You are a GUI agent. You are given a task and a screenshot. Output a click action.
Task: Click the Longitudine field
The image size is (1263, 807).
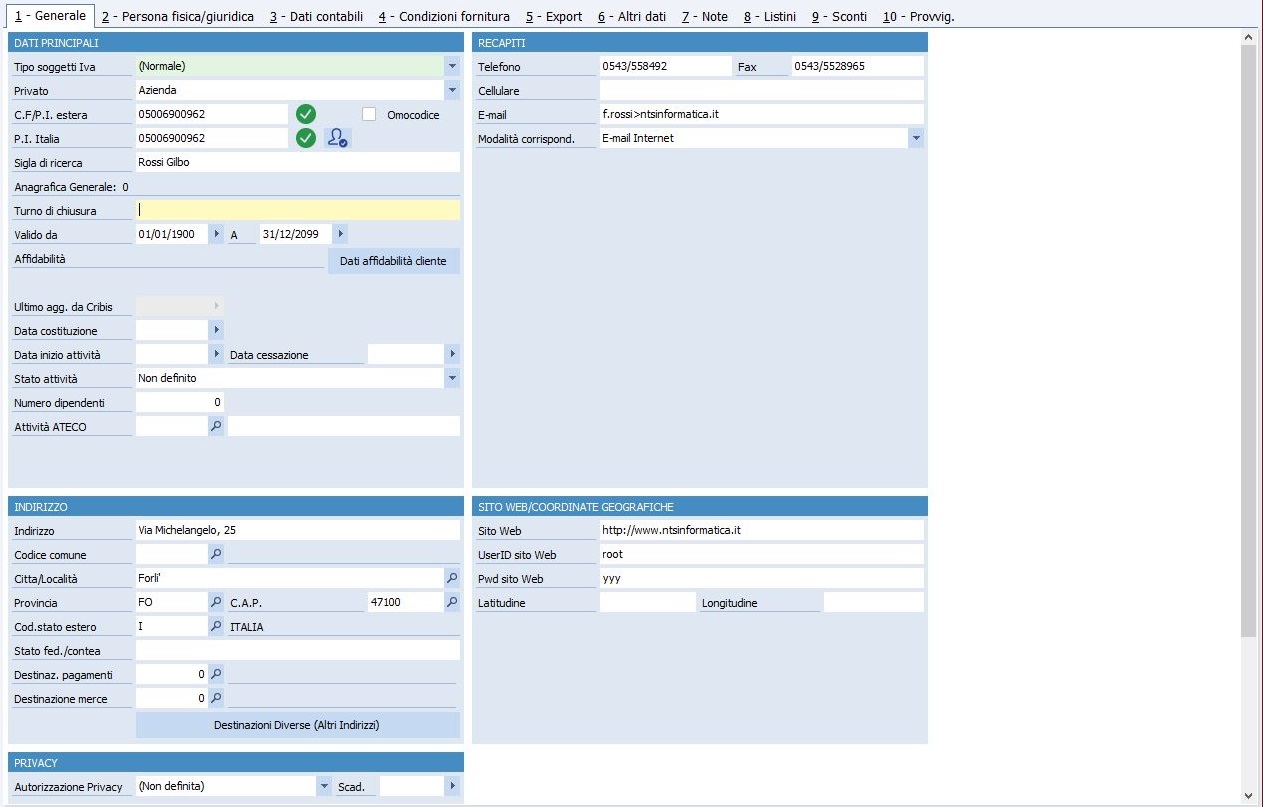874,602
